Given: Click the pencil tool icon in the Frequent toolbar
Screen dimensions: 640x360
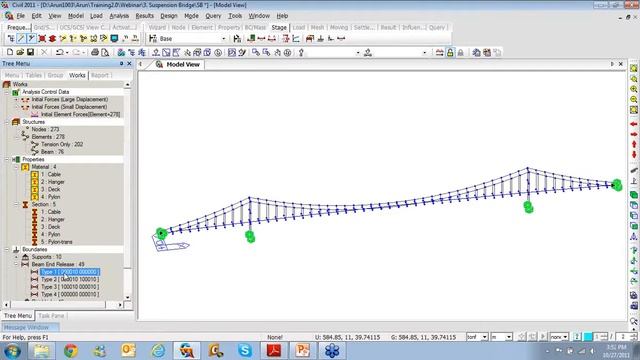Looking at the screenshot, I should click(x=21, y=39).
